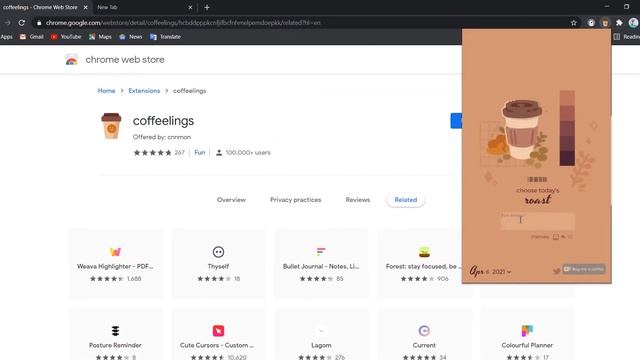Click the blue button beside the coffeelings title
640x360 pixels.
[456, 121]
